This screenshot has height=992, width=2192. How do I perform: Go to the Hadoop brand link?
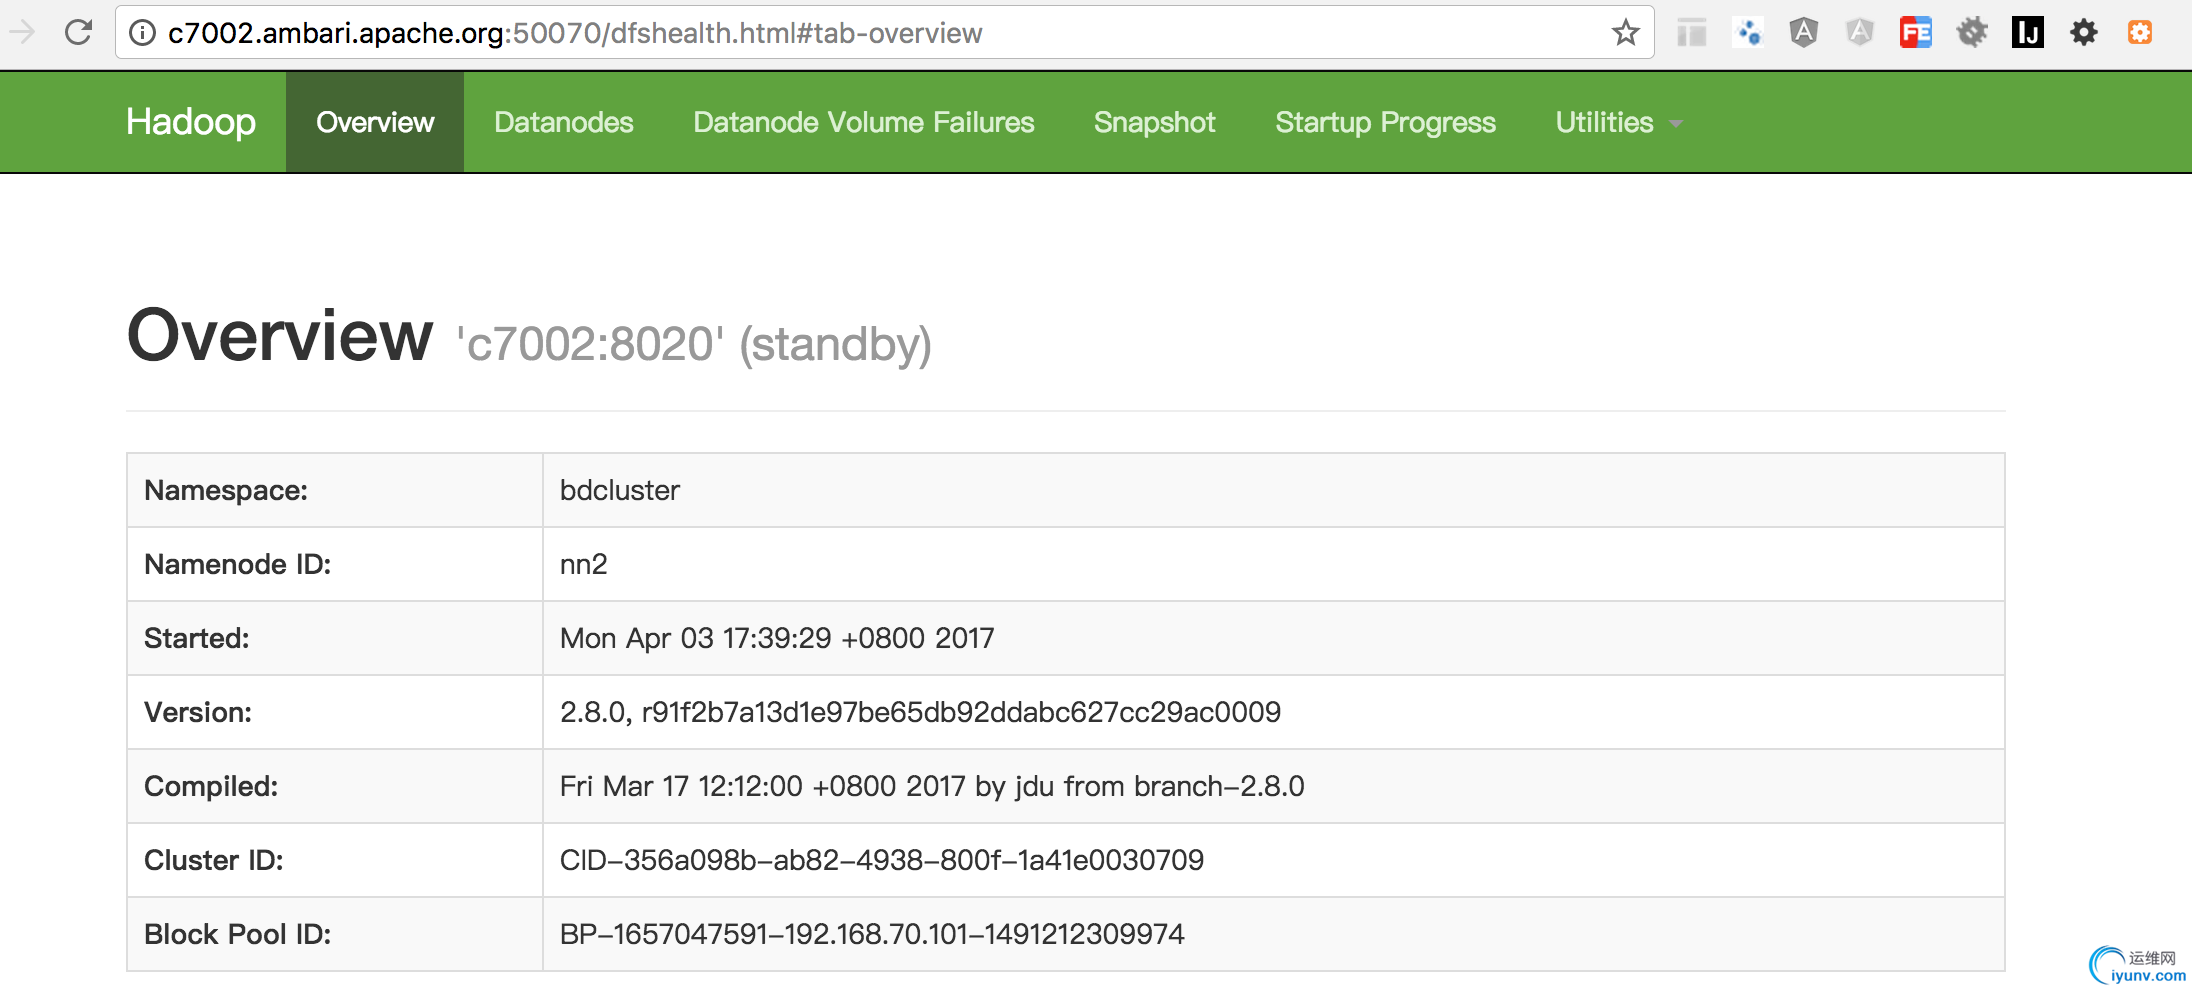191,122
